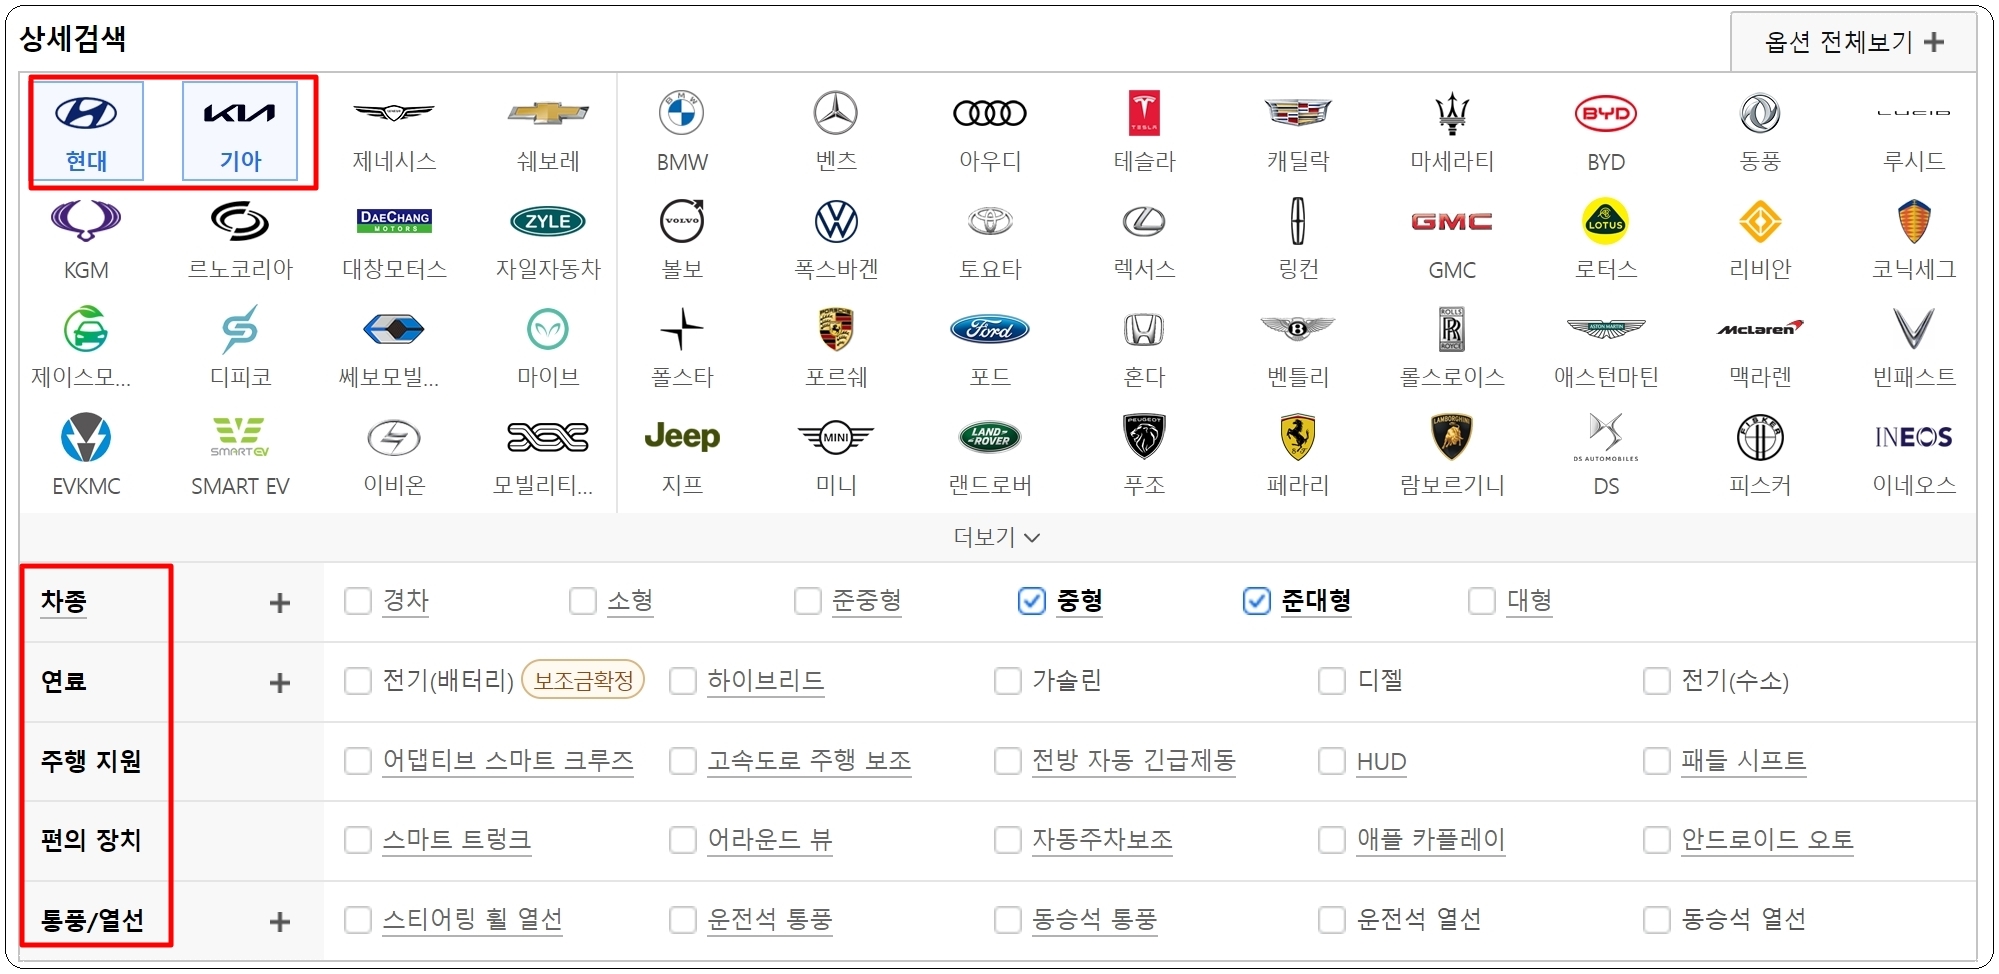Tick the 어댑티브 스마트 크루즈 checkbox

click(357, 761)
